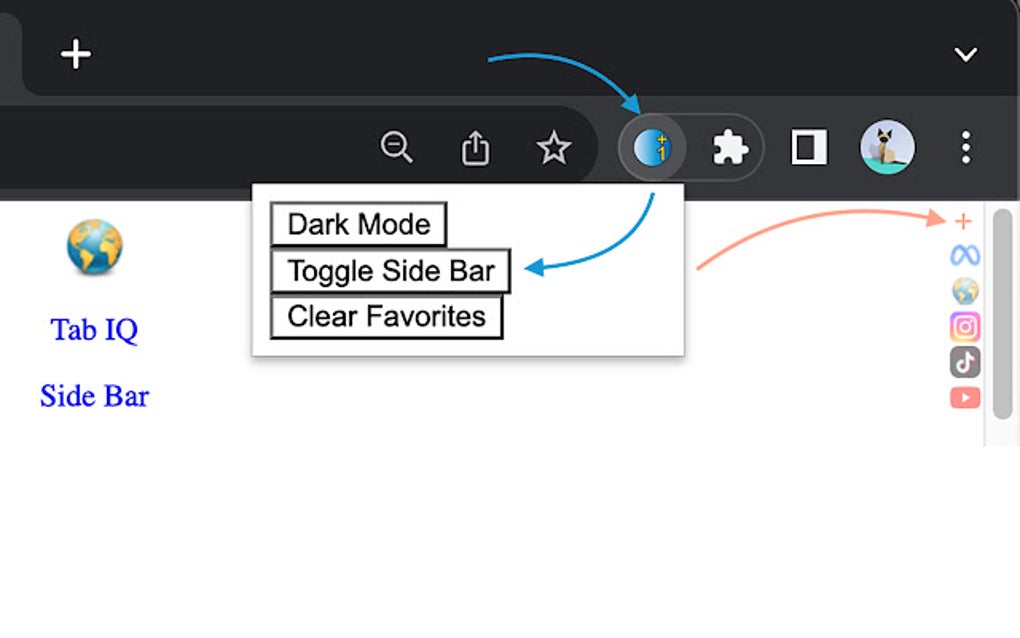The height and width of the screenshot is (638, 1020).
Task: Click the Instagram icon in the sidebar
Action: pyautogui.click(x=963, y=326)
